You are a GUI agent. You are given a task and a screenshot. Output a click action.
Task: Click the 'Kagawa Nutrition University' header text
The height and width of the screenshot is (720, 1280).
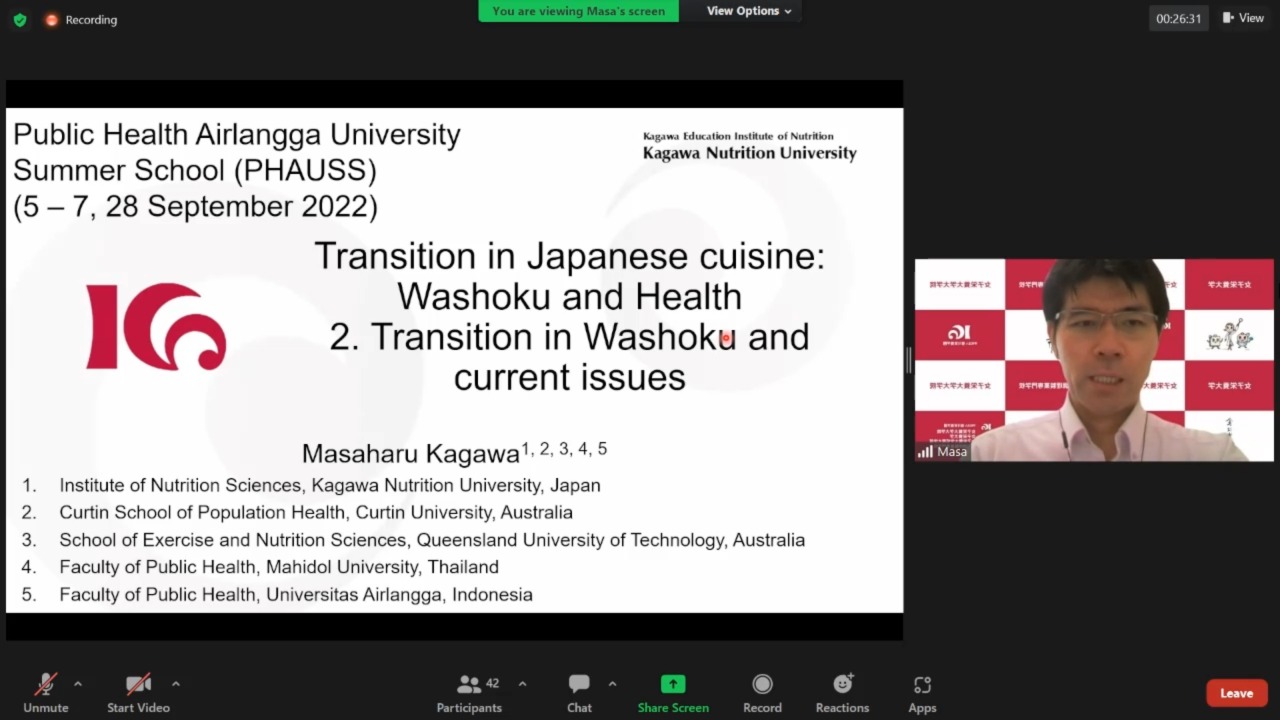point(750,153)
